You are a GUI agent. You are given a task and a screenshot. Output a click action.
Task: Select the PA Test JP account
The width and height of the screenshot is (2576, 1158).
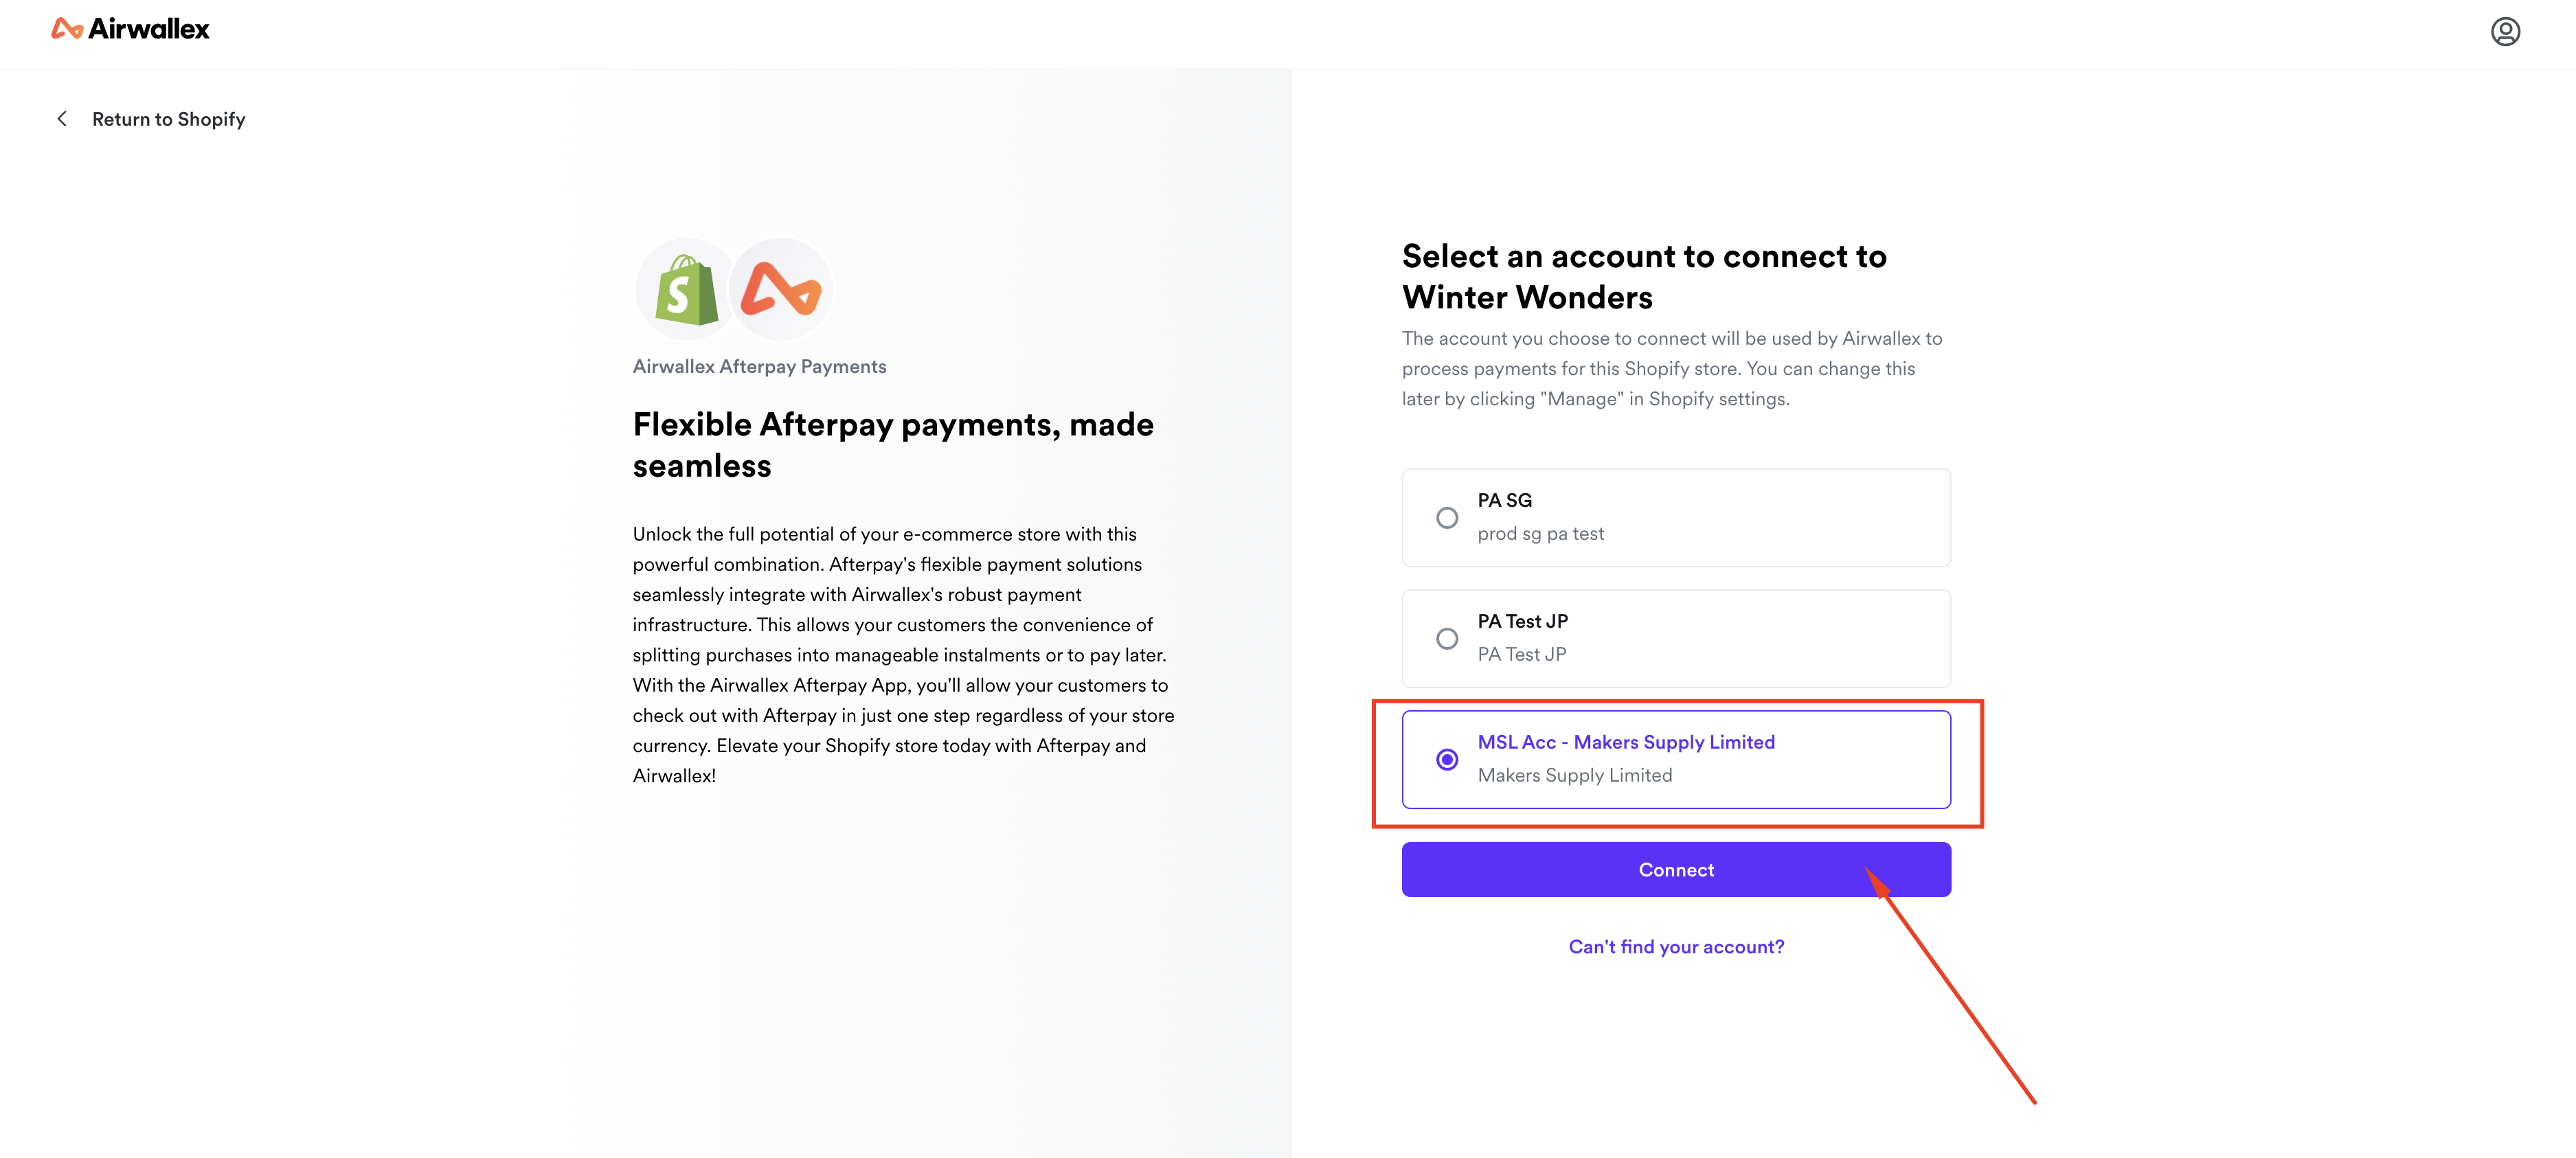click(x=1447, y=638)
